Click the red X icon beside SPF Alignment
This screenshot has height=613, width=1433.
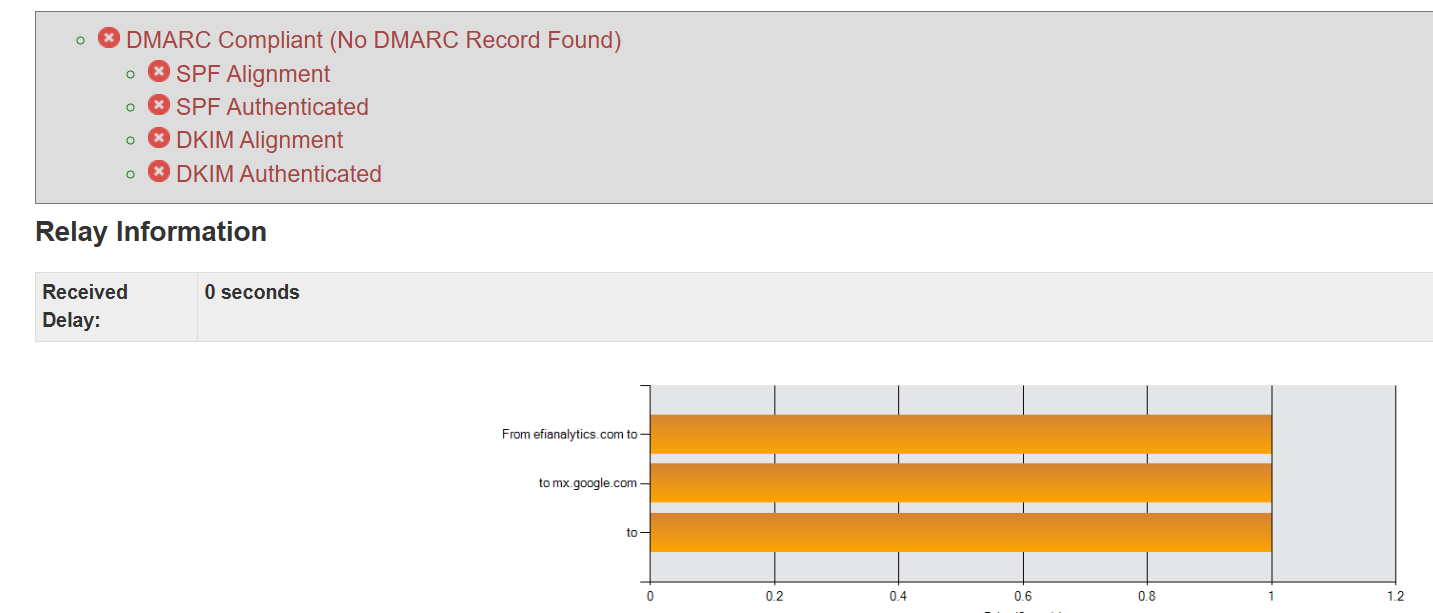tap(159, 71)
